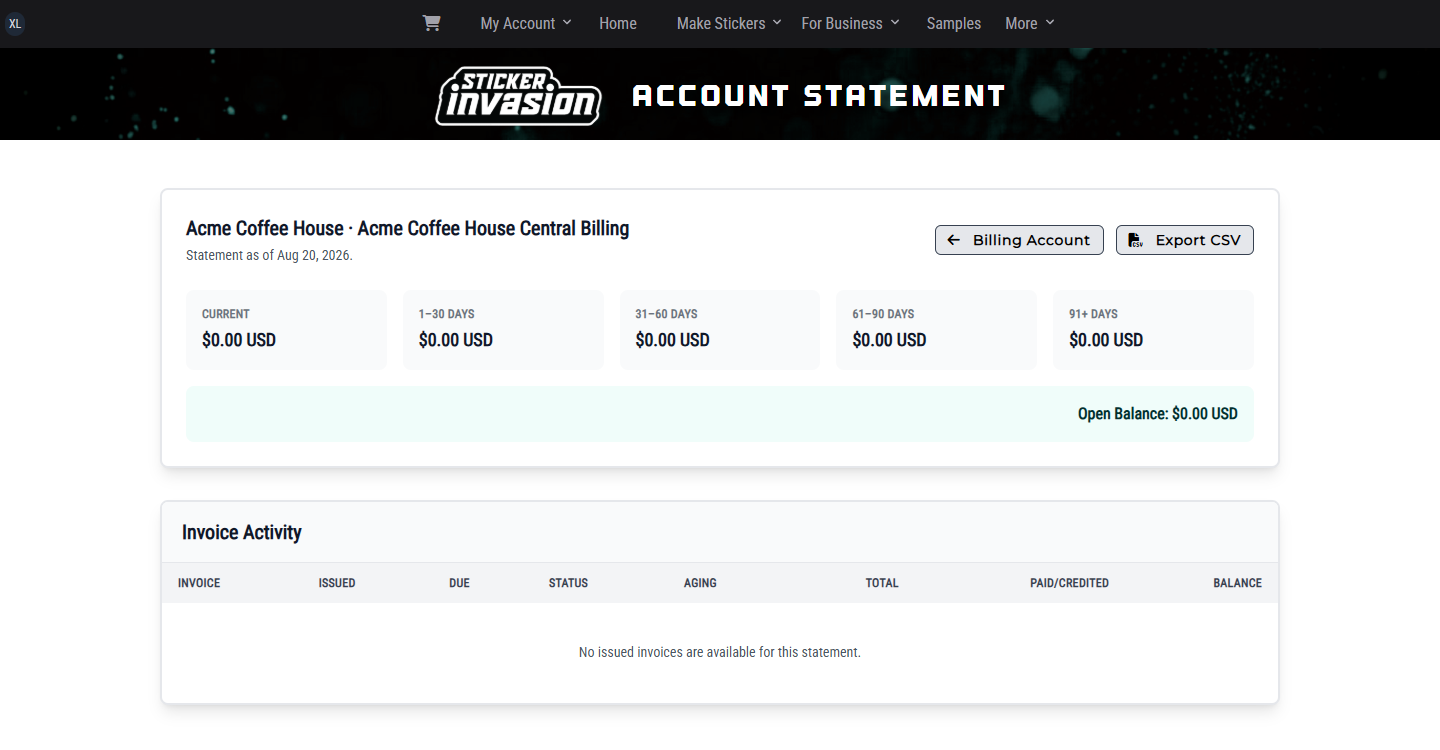Click the Issued column header
Image resolution: width=1440 pixels, height=750 pixels.
[337, 583]
